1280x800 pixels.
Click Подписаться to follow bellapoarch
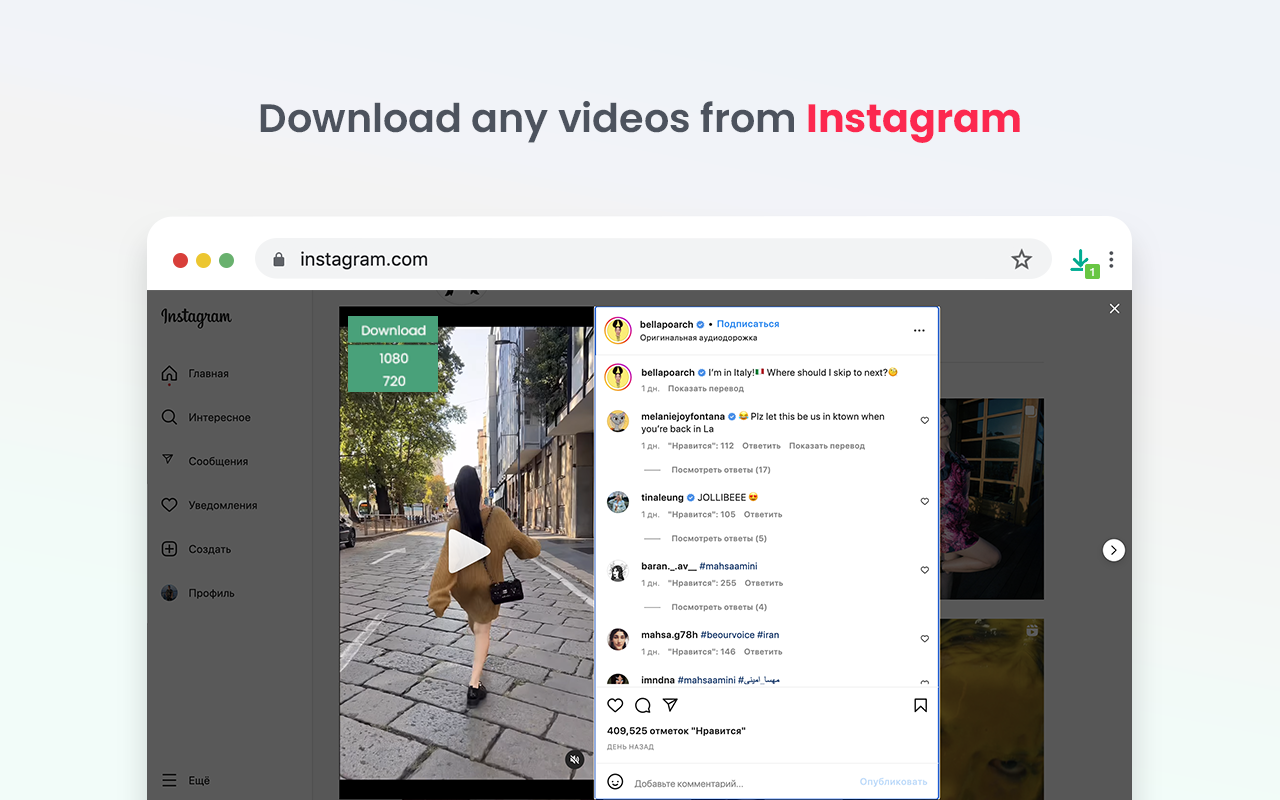point(747,323)
